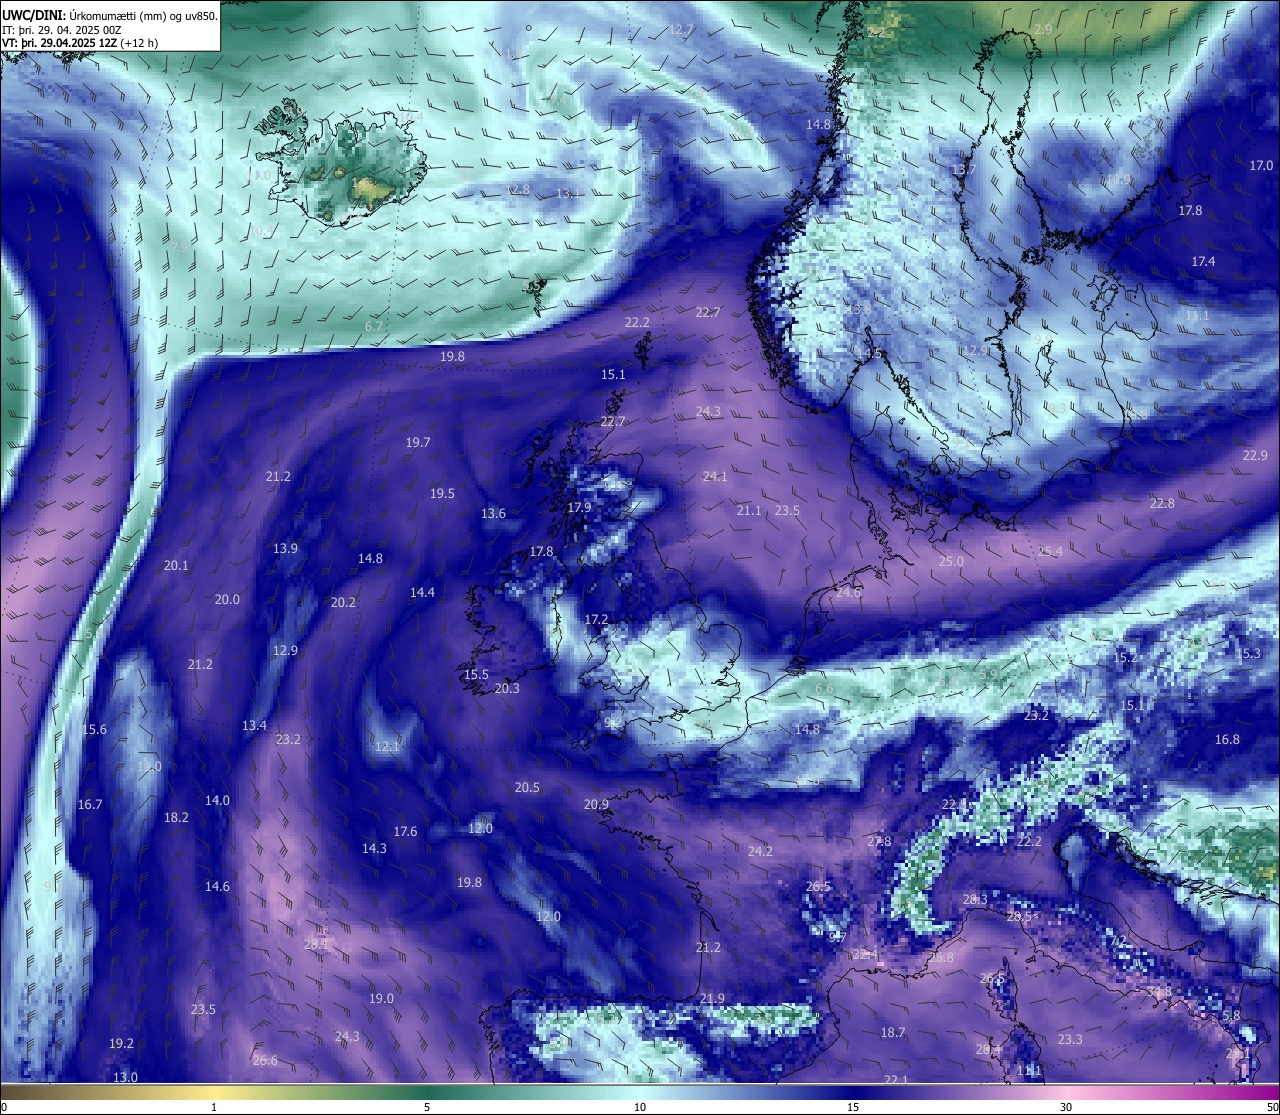Screen dimensions: 1280x1115
Task: Click the 20.0 value label
Action: coord(227,599)
